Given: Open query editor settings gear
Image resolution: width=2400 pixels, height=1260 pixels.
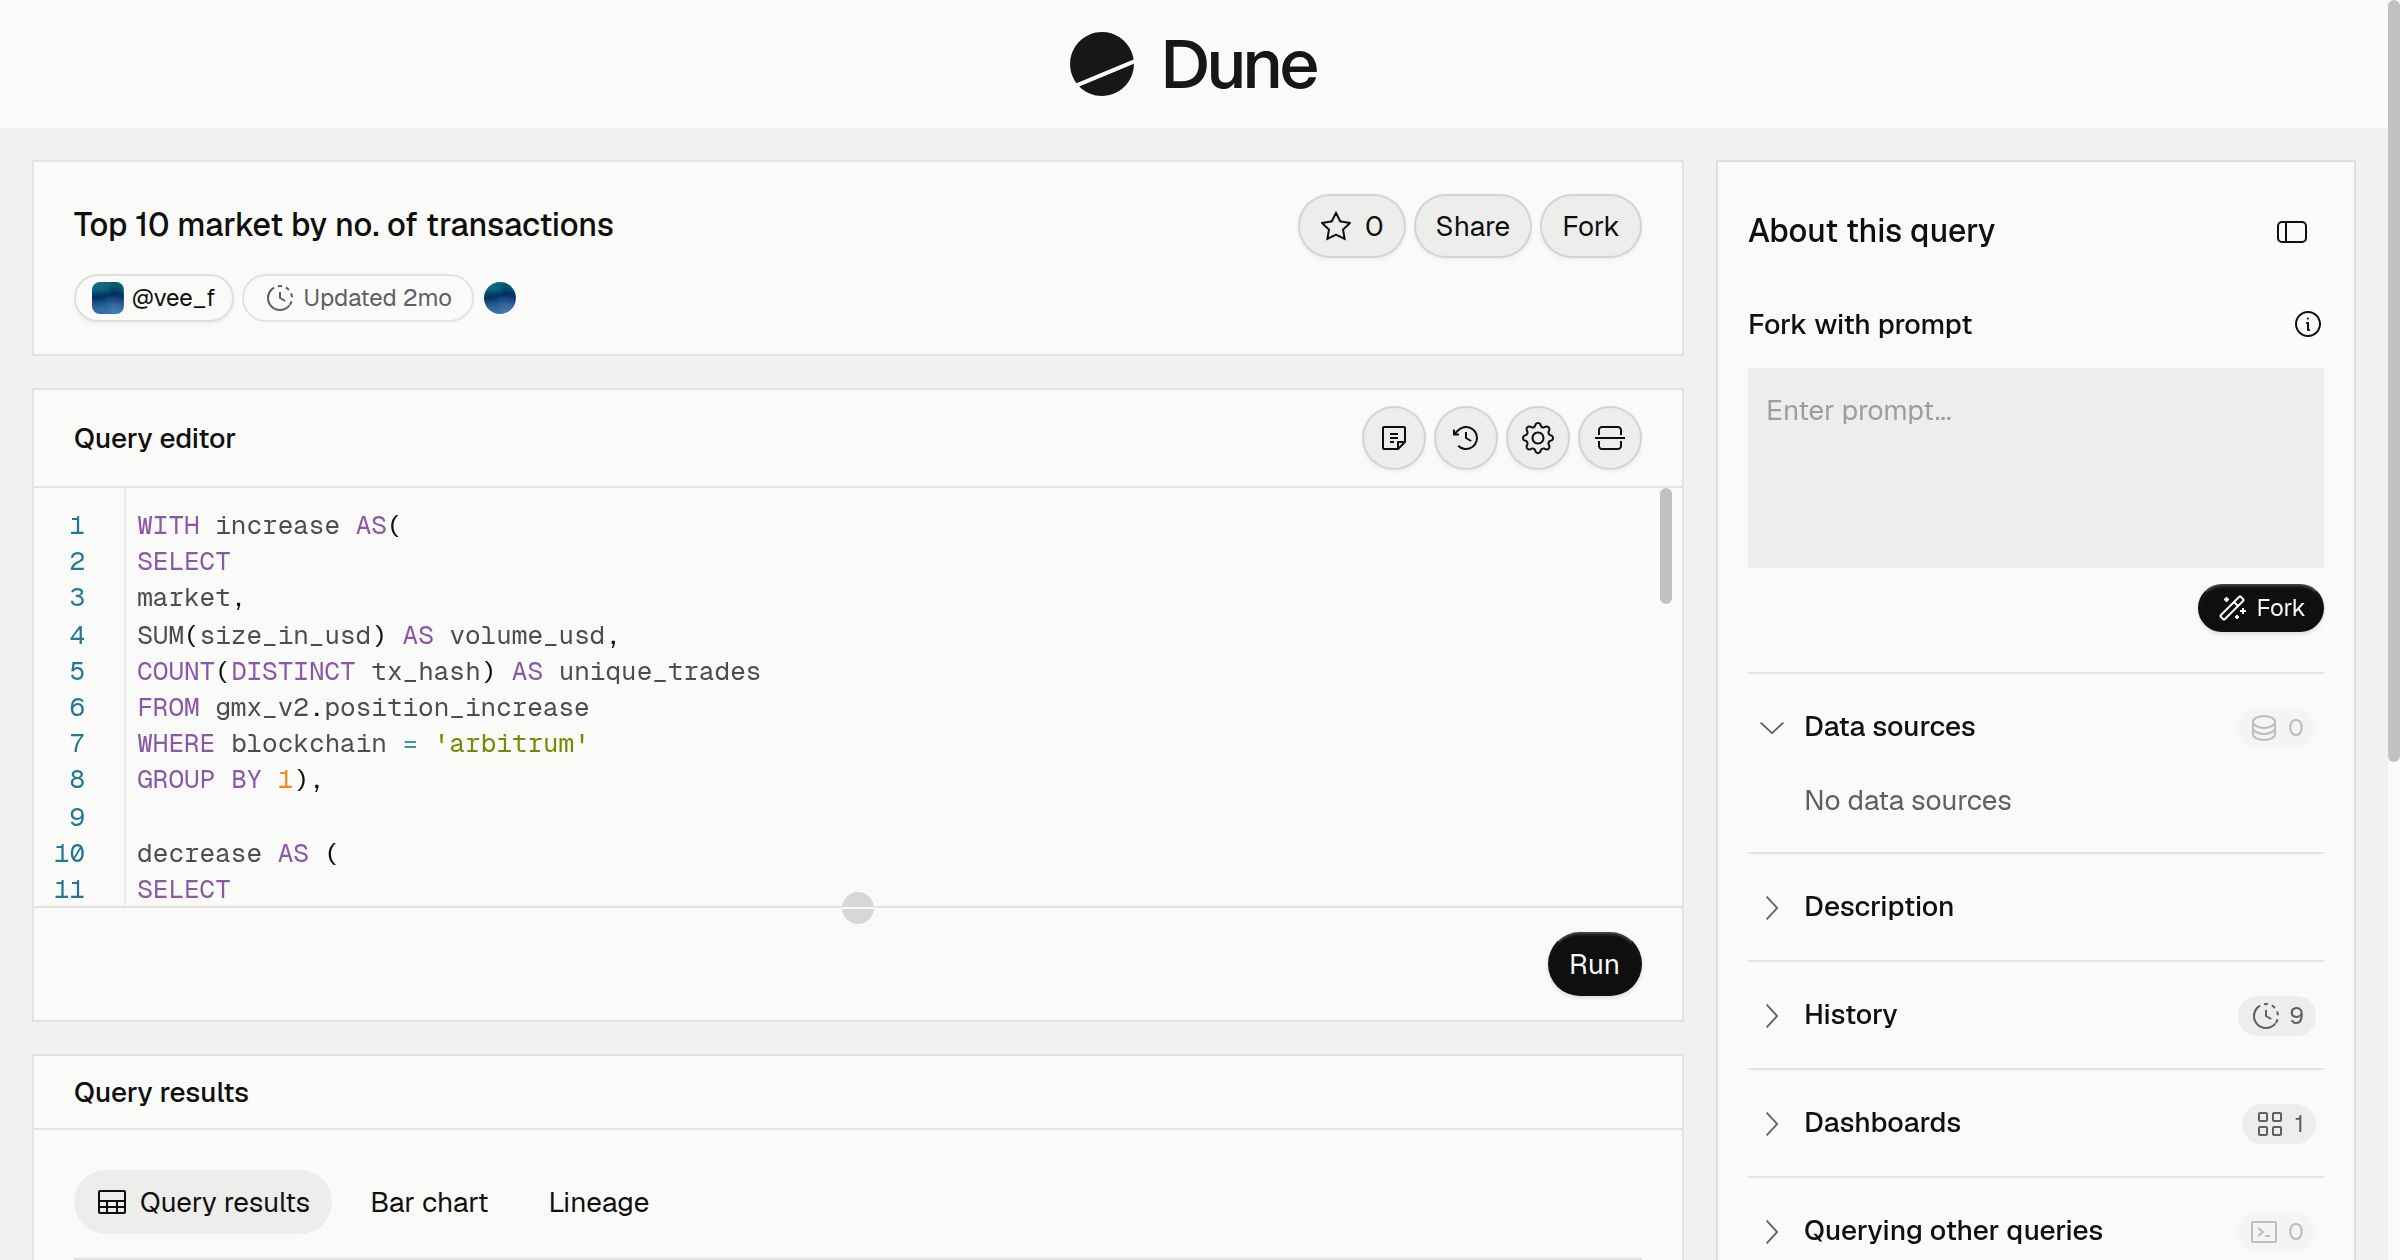Looking at the screenshot, I should pos(1537,438).
